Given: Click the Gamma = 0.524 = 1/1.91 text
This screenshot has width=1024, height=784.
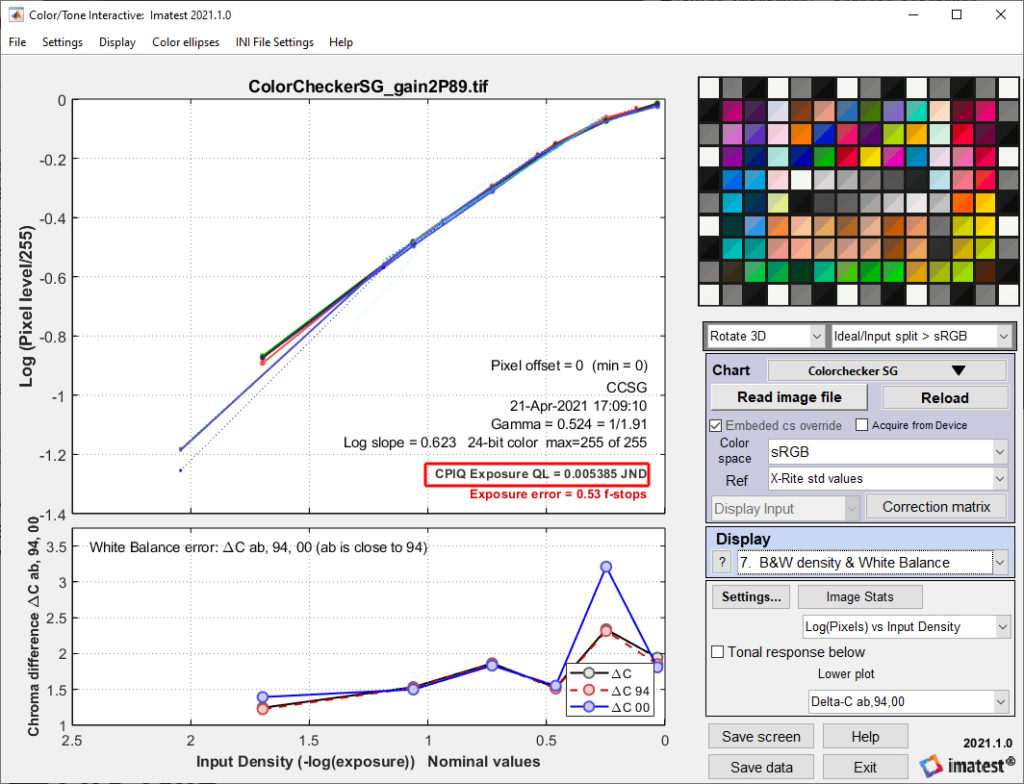Looking at the screenshot, I should pos(568,425).
